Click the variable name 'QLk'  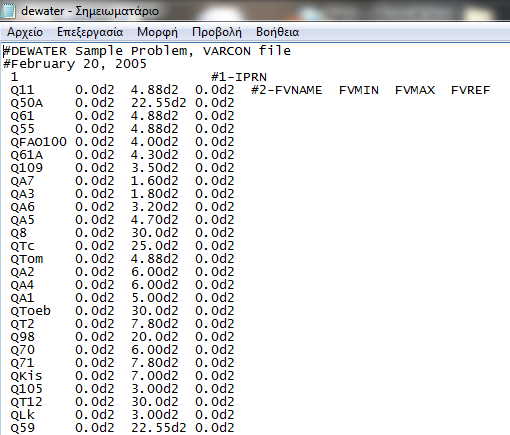coord(22,415)
